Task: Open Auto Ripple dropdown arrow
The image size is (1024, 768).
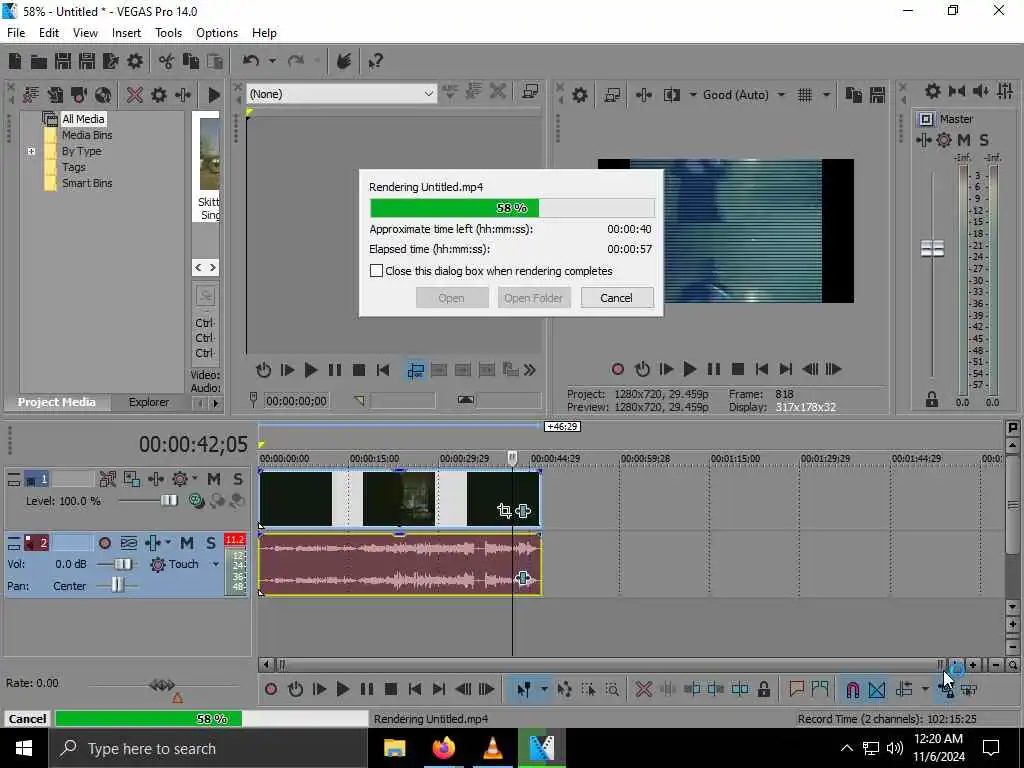Action: (925, 689)
